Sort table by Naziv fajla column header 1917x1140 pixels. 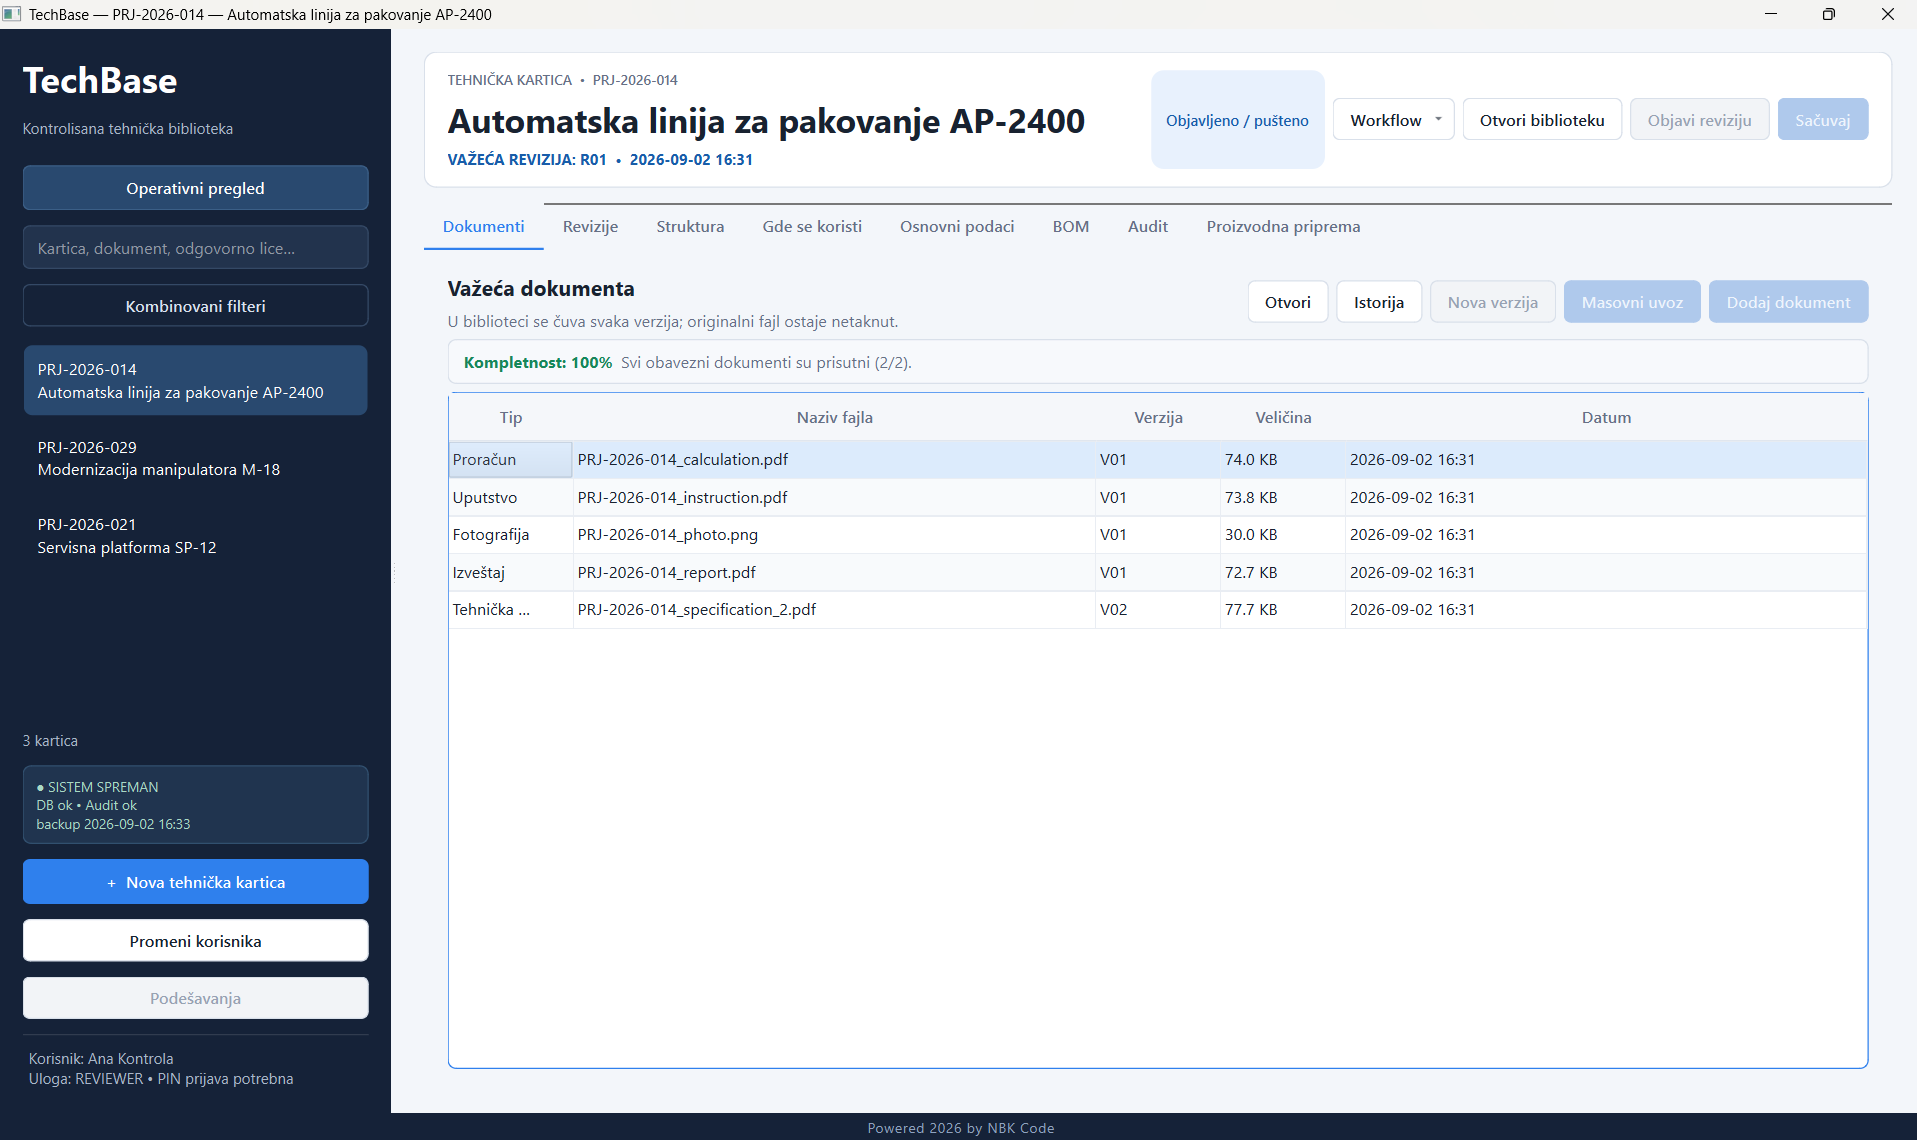click(x=835, y=418)
